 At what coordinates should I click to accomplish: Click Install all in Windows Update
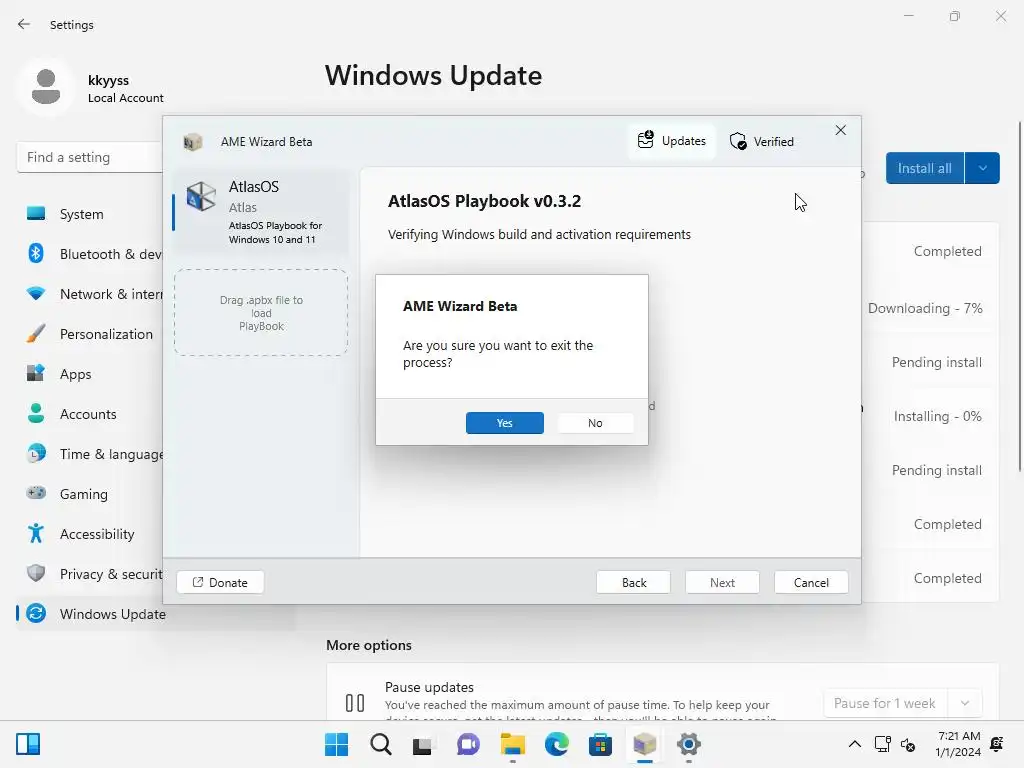[x=924, y=168]
